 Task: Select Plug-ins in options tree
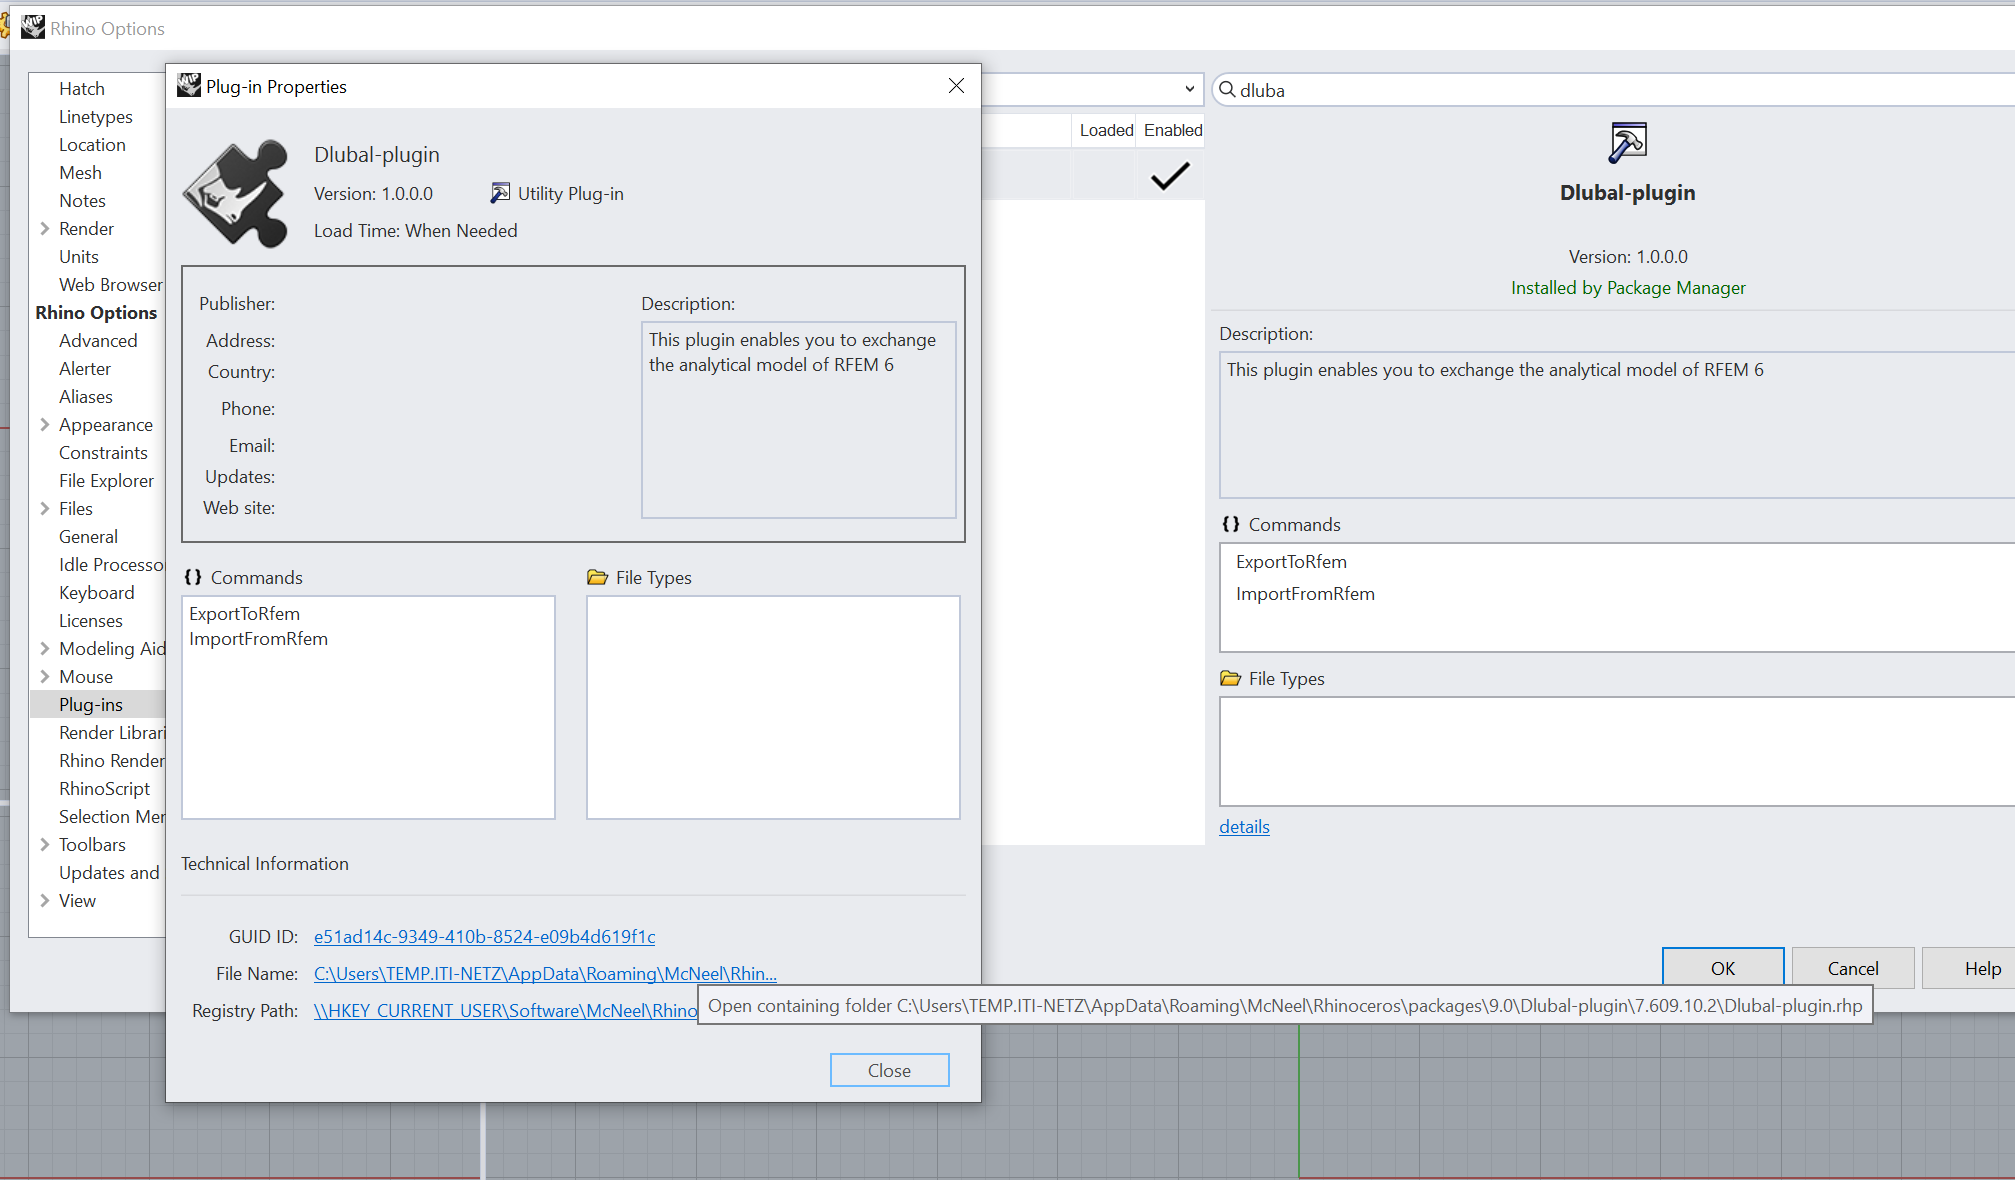pos(91,705)
